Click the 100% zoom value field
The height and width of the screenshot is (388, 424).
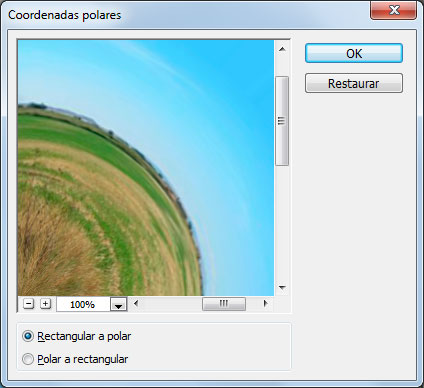[x=83, y=304]
